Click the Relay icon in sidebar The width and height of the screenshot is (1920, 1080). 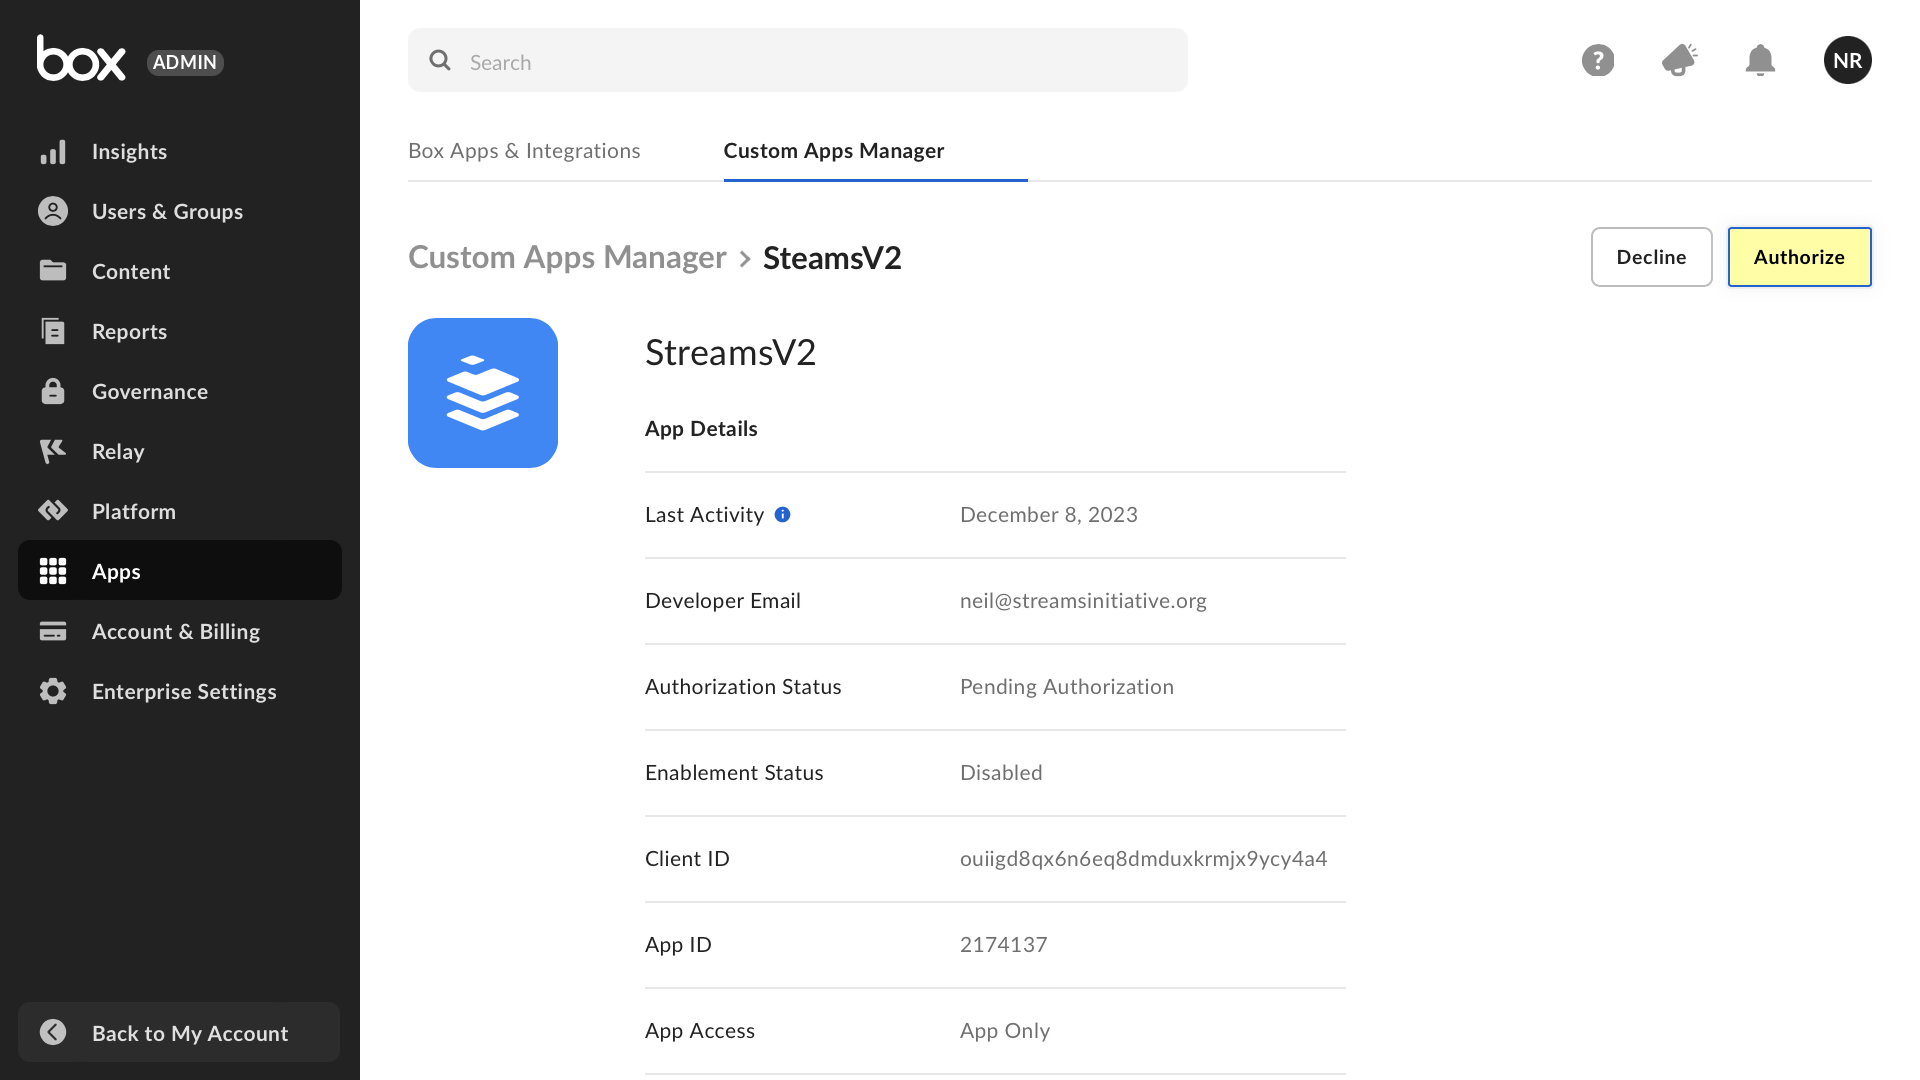pyautogui.click(x=53, y=451)
